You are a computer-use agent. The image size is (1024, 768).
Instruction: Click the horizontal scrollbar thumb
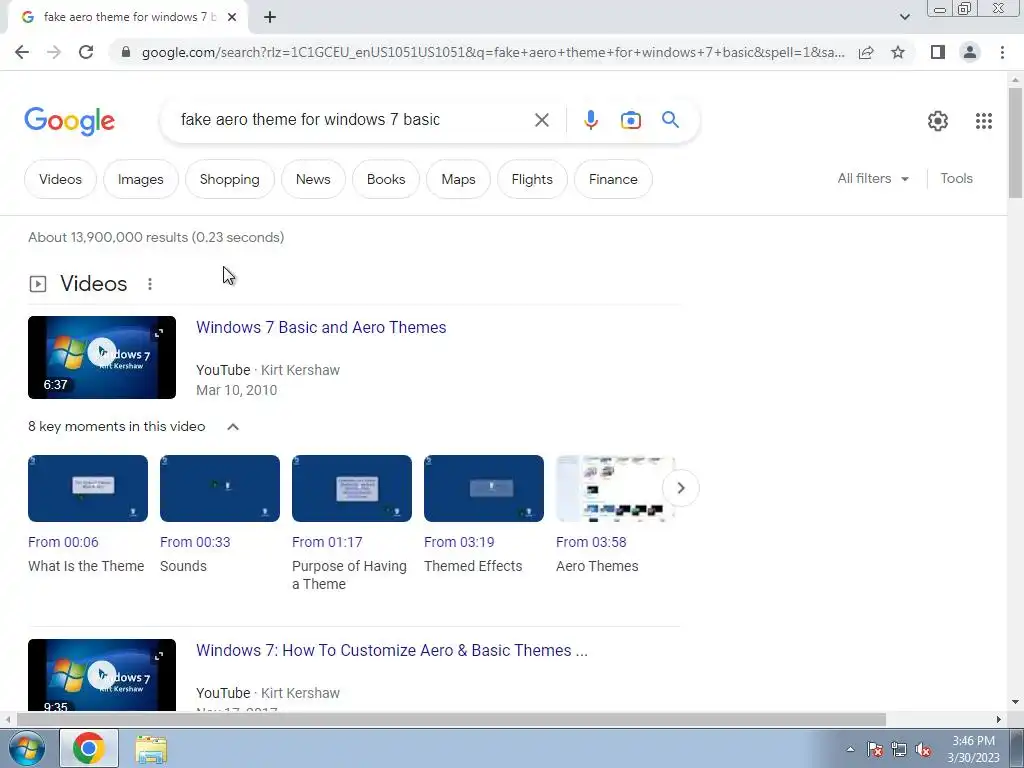451,719
